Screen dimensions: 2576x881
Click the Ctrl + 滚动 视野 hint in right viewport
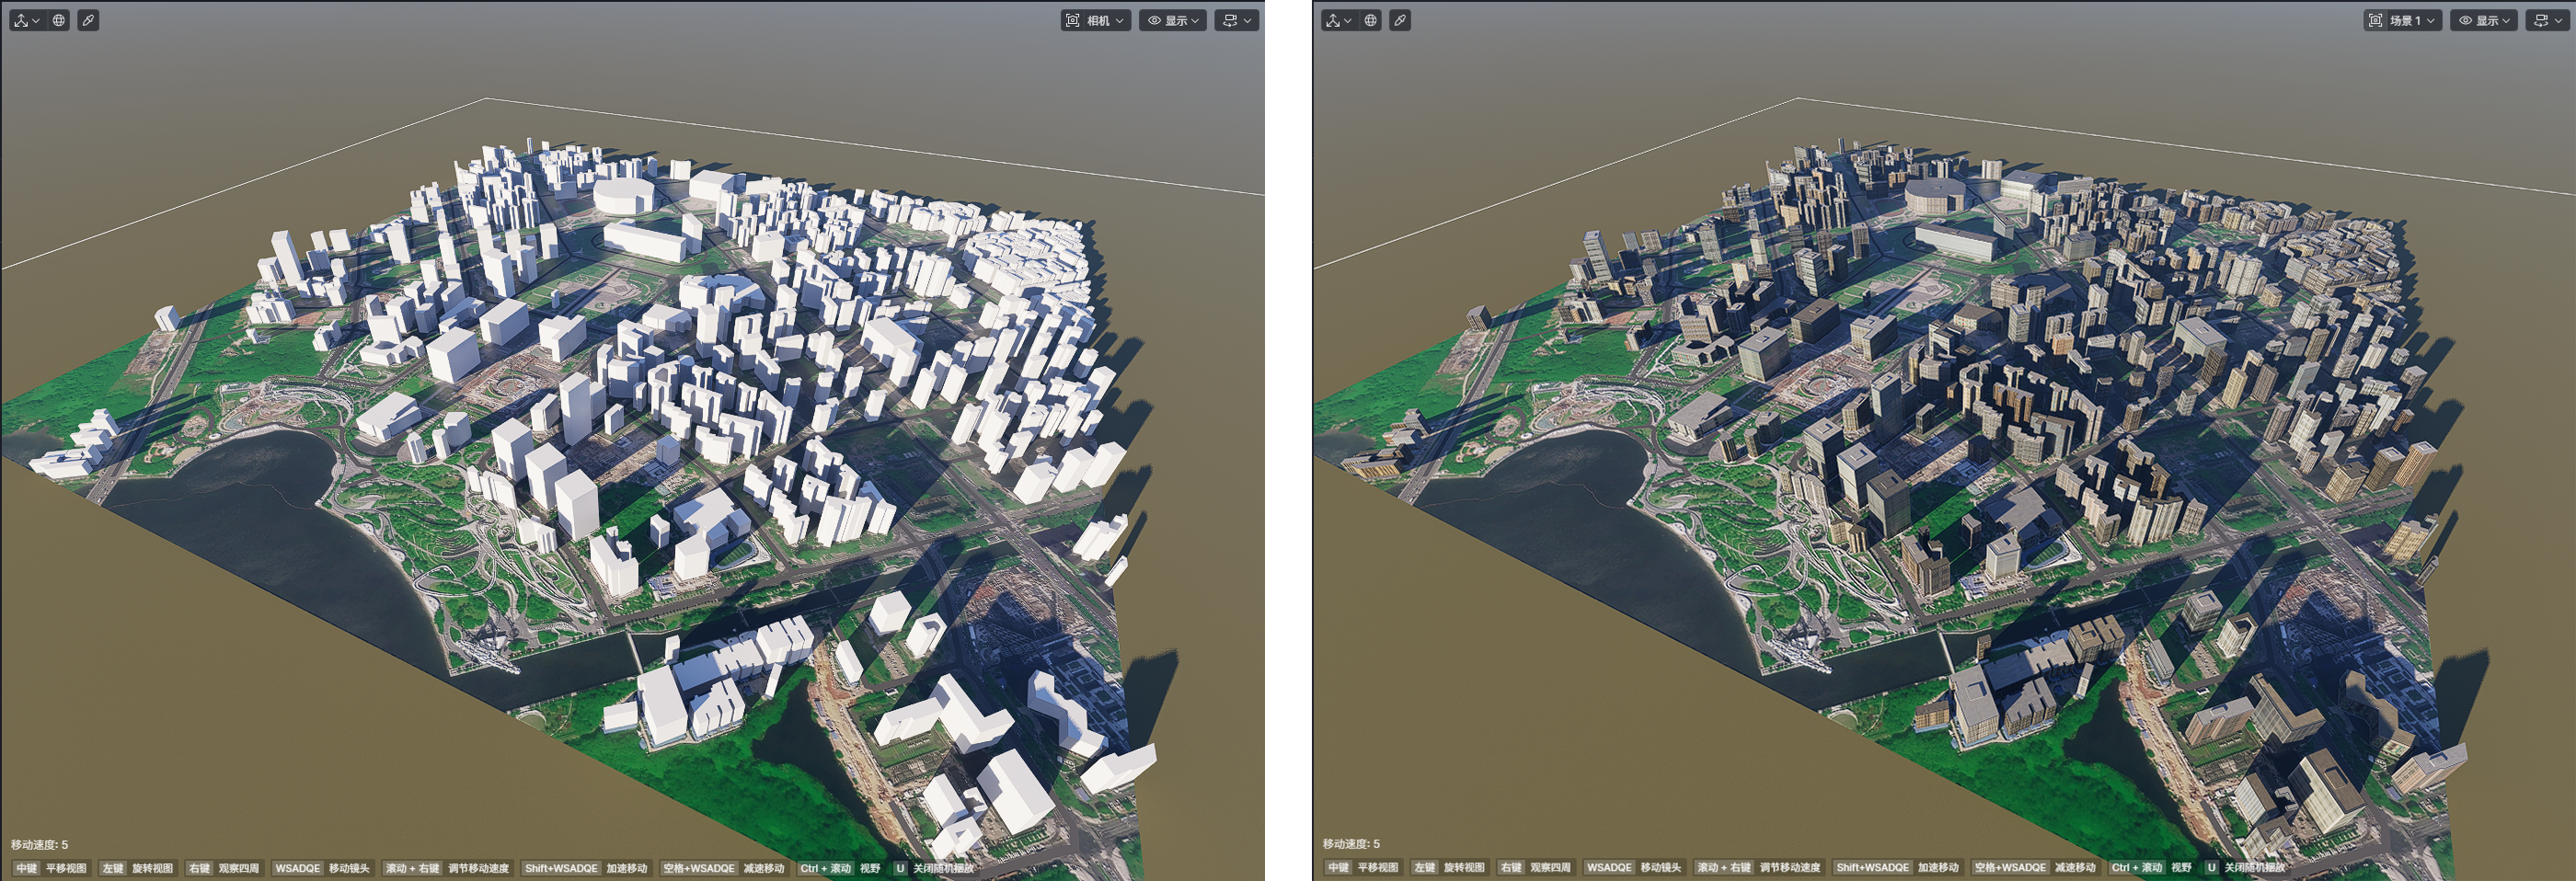[2150, 867]
